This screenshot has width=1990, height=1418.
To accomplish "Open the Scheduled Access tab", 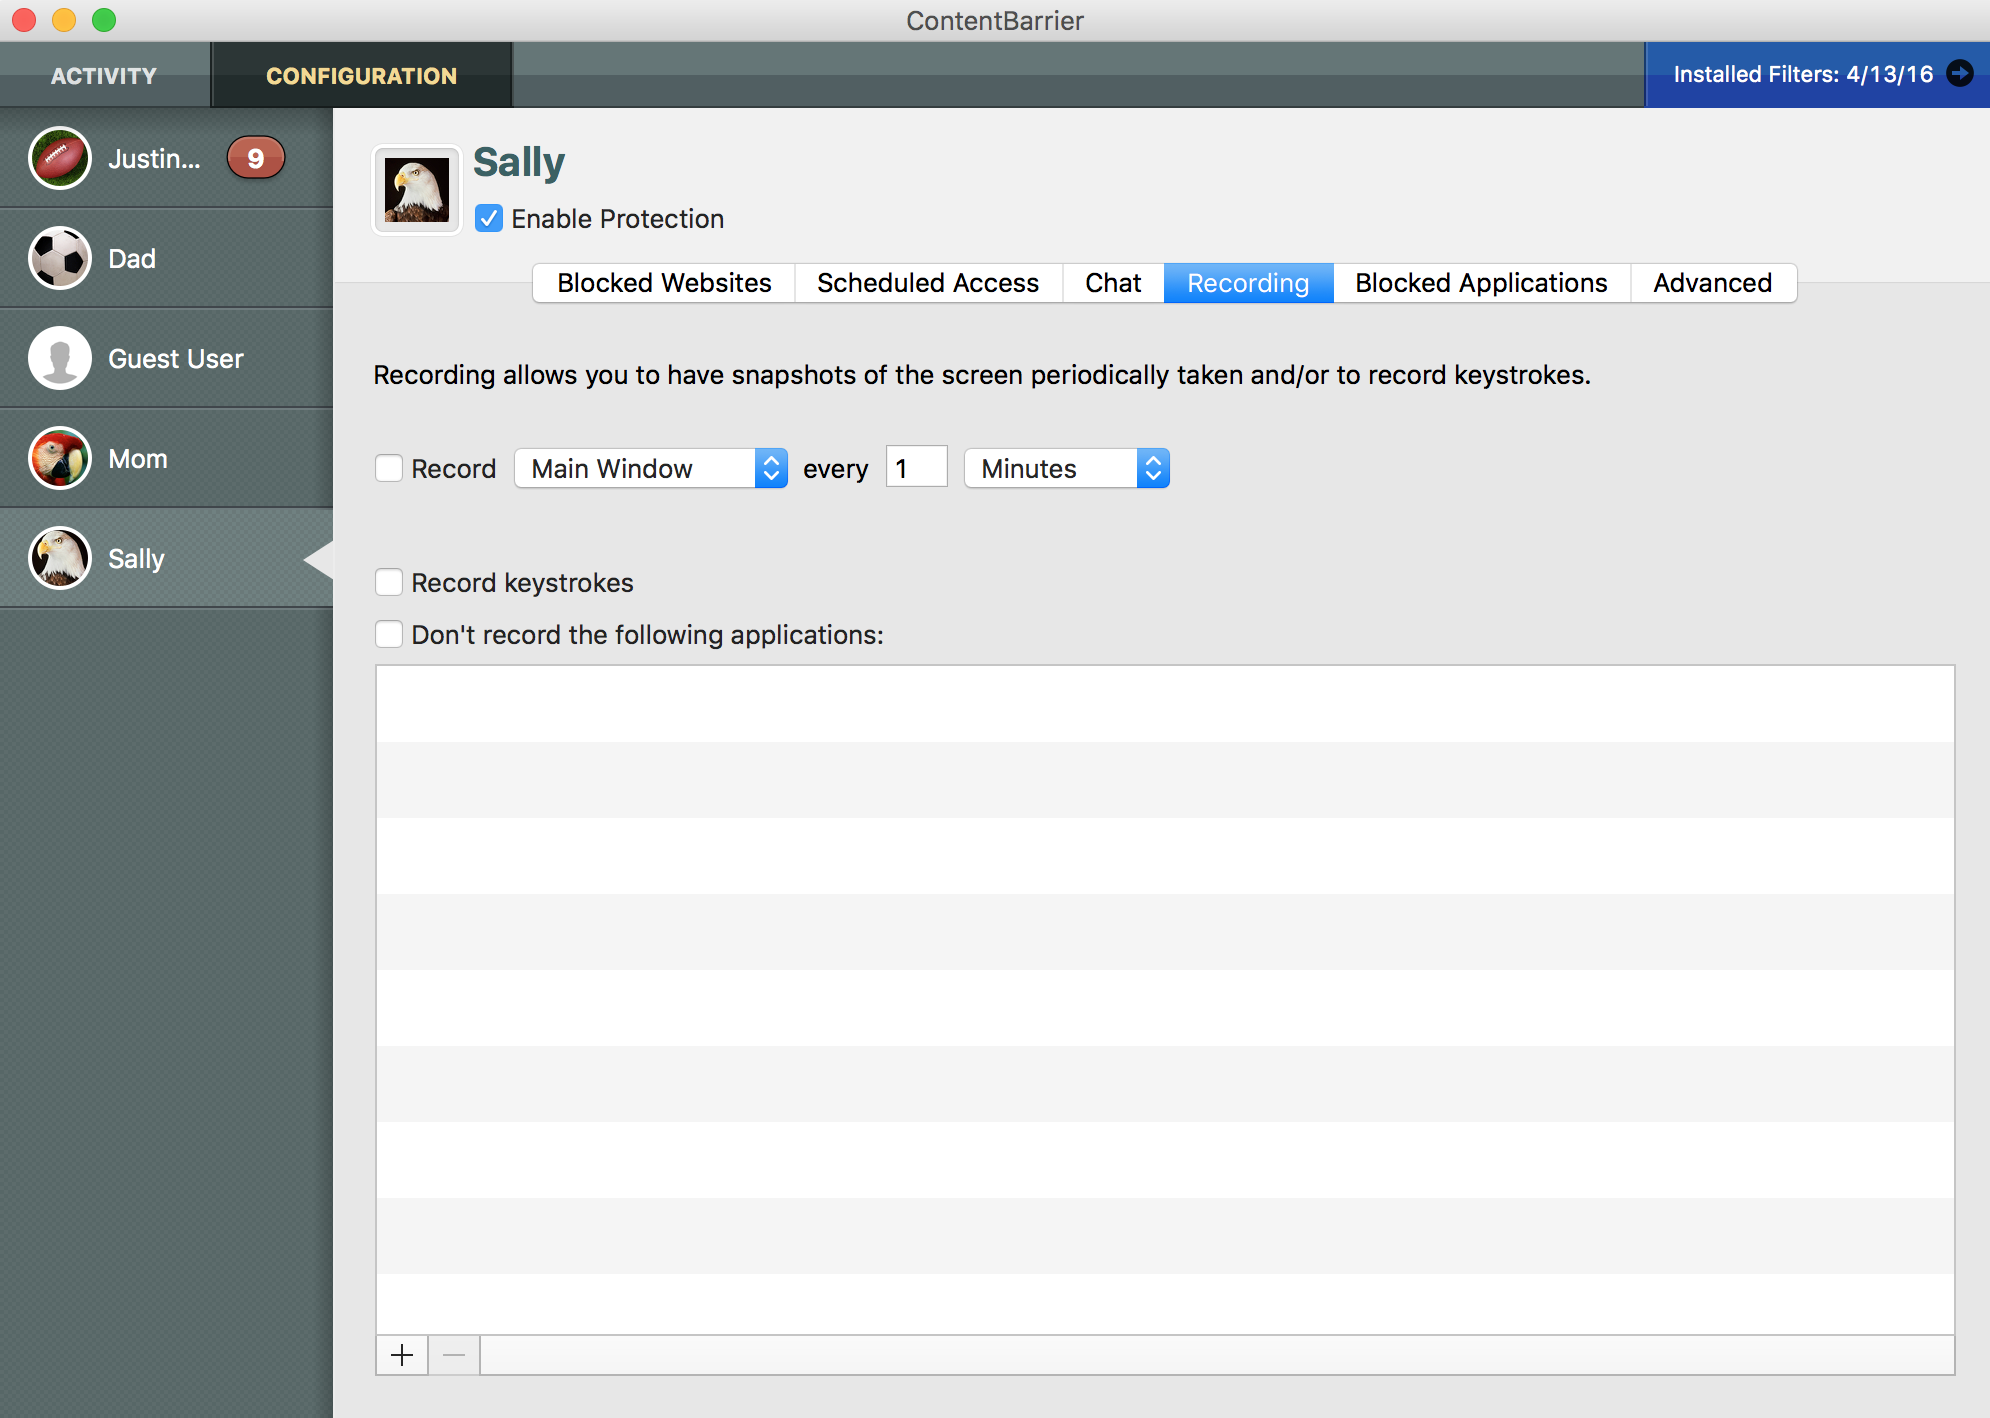I will coord(928,283).
